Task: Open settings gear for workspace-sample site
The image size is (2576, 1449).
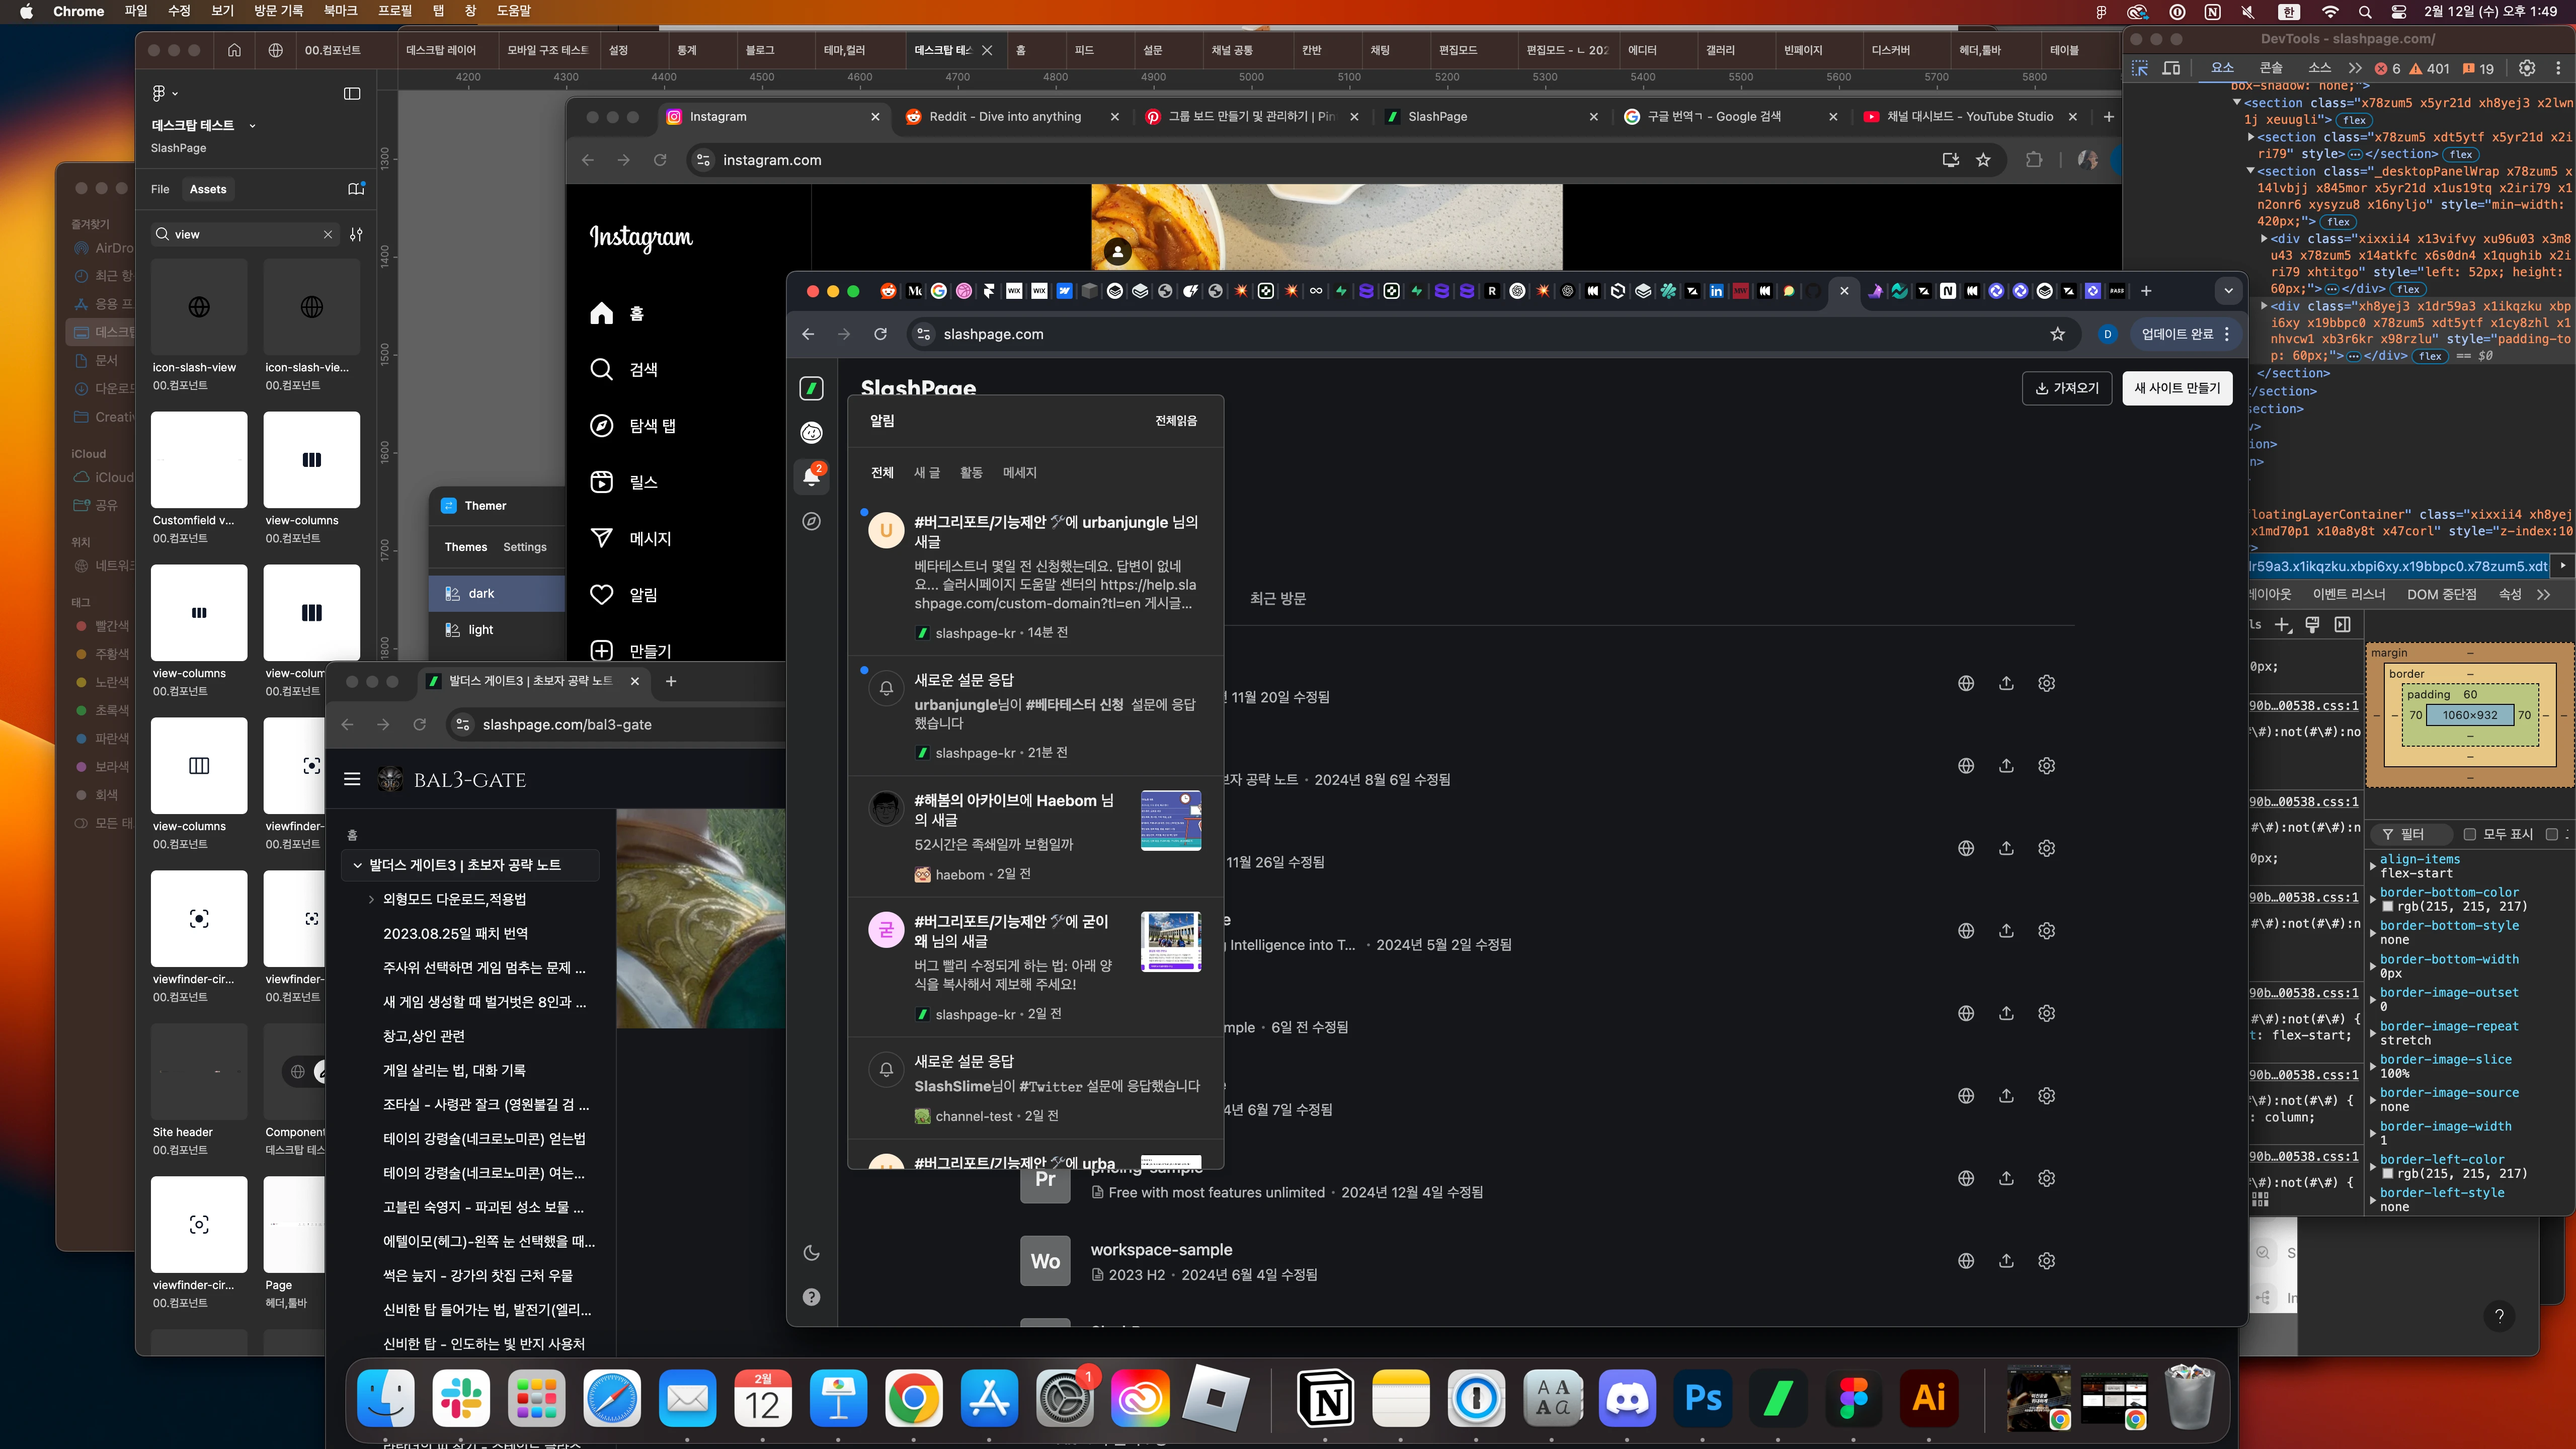Action: pyautogui.click(x=2046, y=1261)
